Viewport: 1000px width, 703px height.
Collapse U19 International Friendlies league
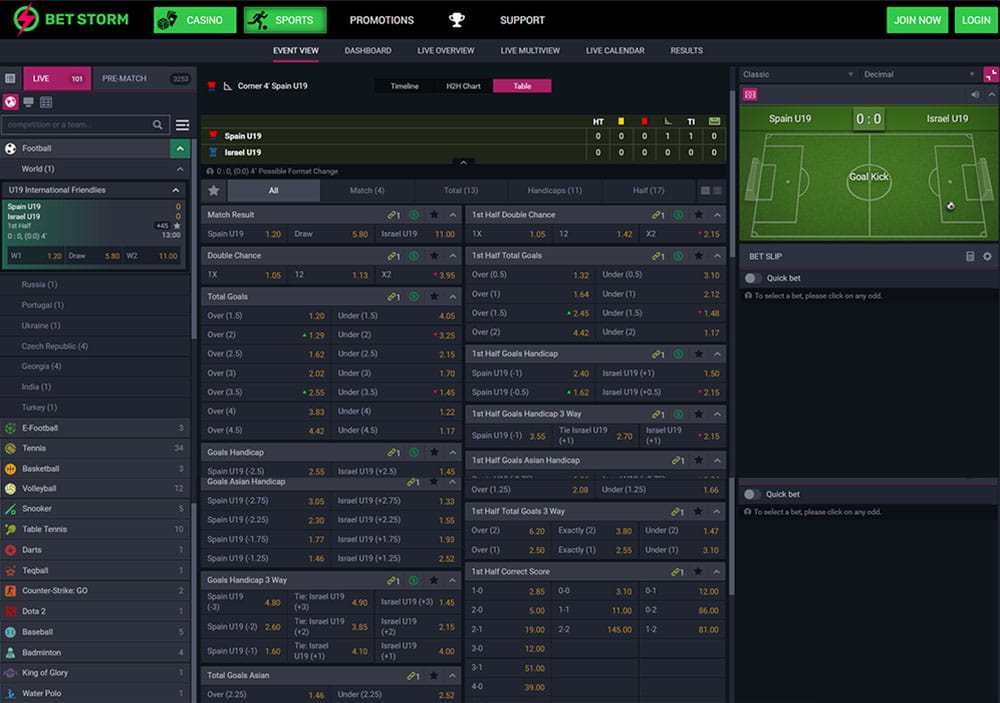point(175,190)
